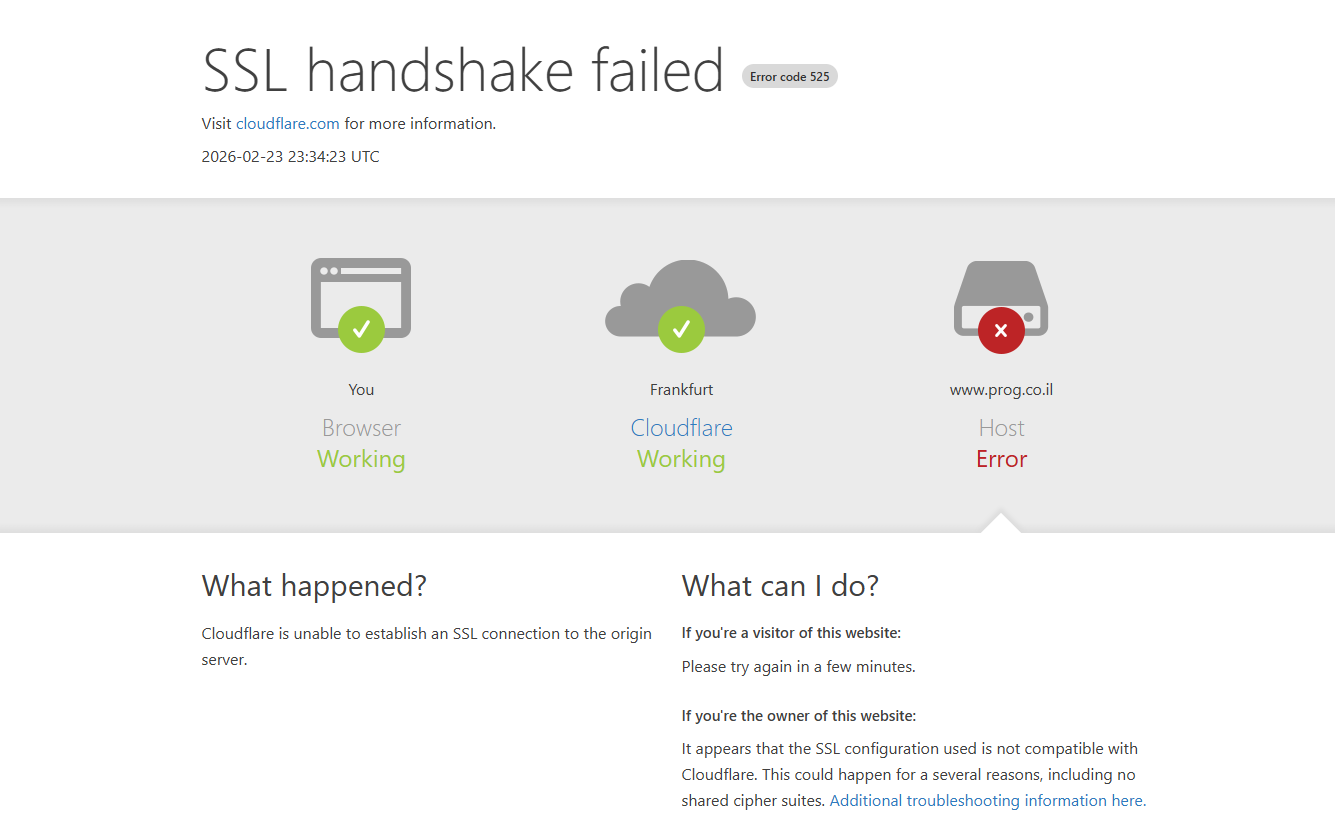
Task: Click green checkmark on browser icon
Action: [x=361, y=329]
